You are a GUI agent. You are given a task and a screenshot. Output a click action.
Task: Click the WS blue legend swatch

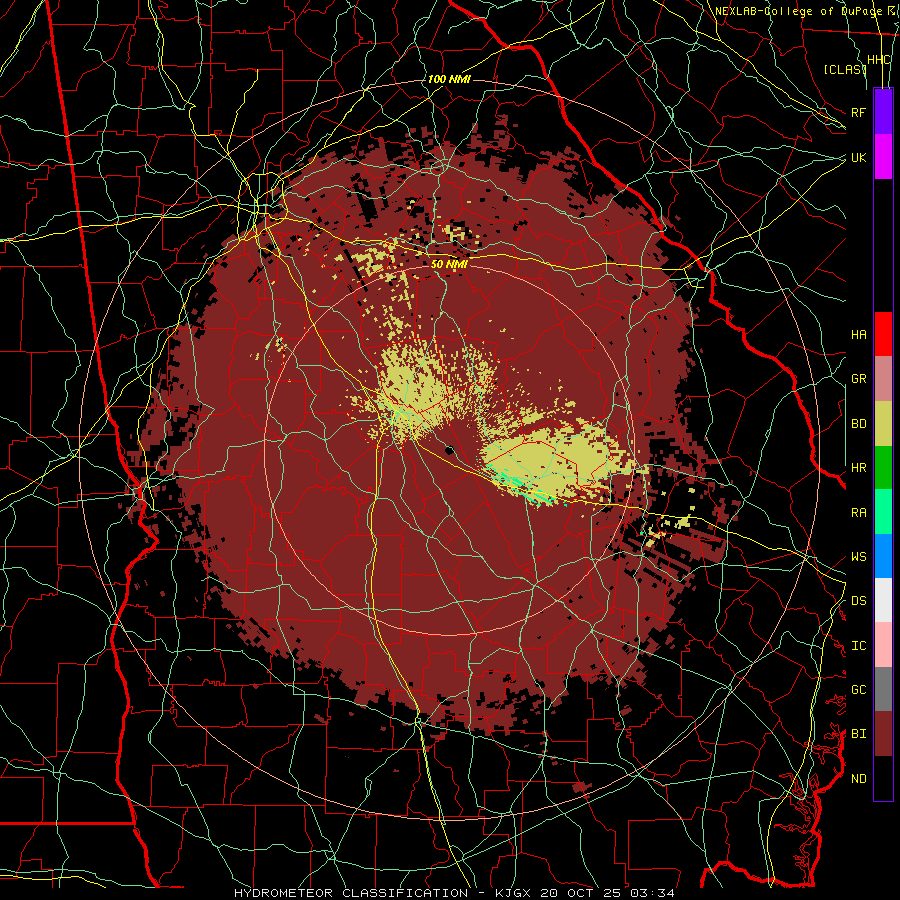[x=883, y=556]
